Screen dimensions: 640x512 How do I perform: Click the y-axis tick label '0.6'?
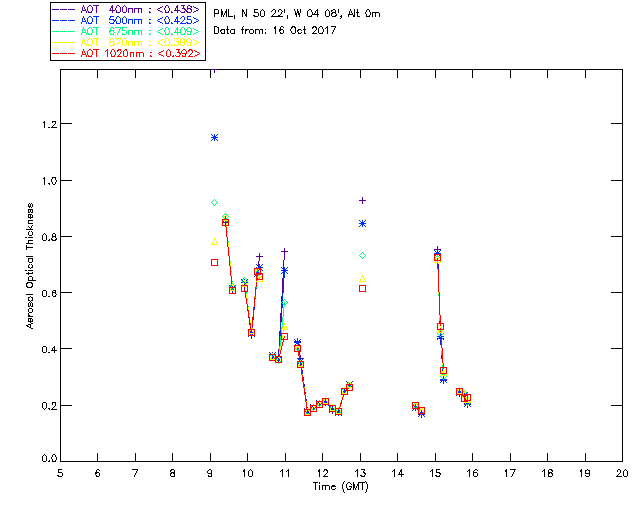coord(49,293)
